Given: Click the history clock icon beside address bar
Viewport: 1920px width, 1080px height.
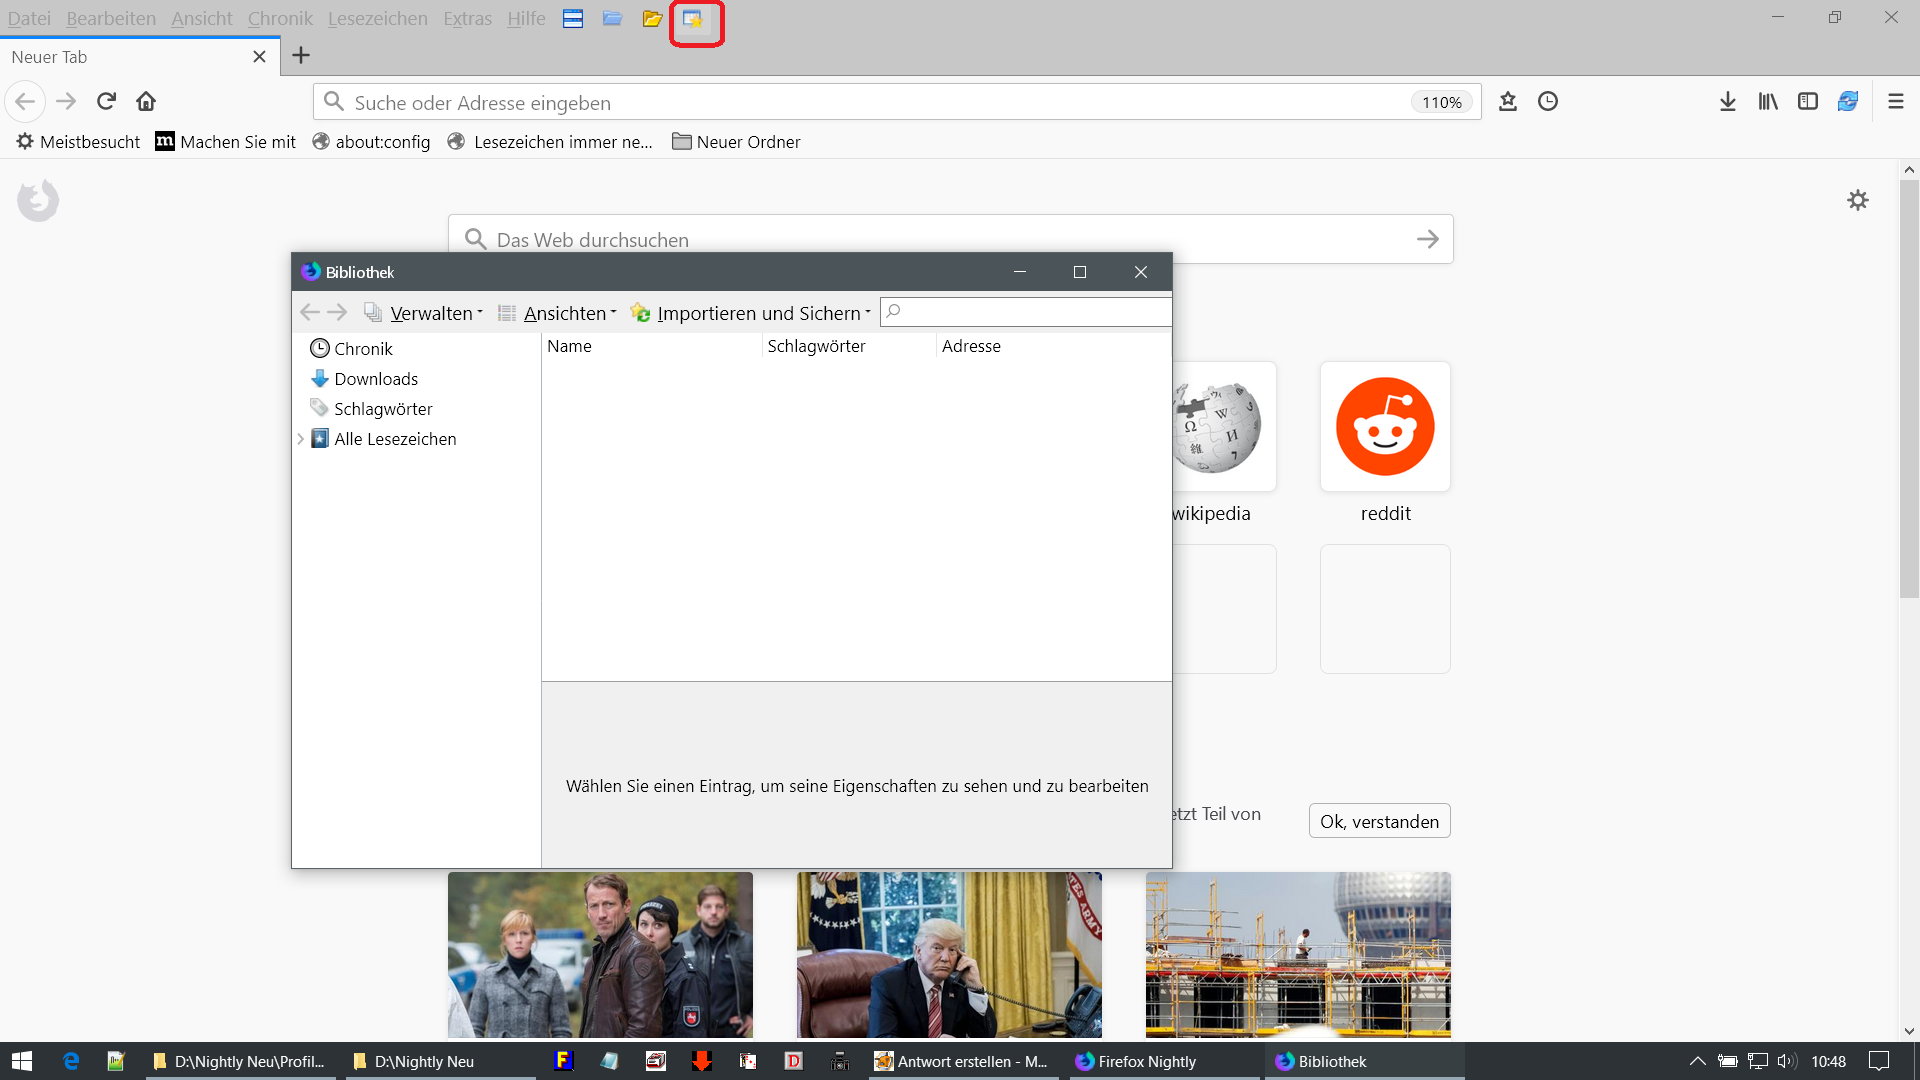Looking at the screenshot, I should tap(1547, 101).
